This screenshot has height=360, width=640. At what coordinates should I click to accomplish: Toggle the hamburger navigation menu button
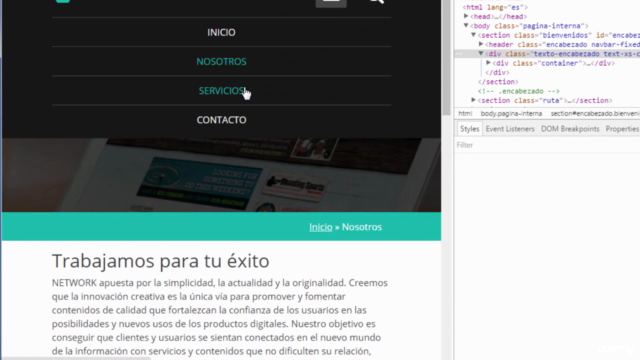[331, 2]
